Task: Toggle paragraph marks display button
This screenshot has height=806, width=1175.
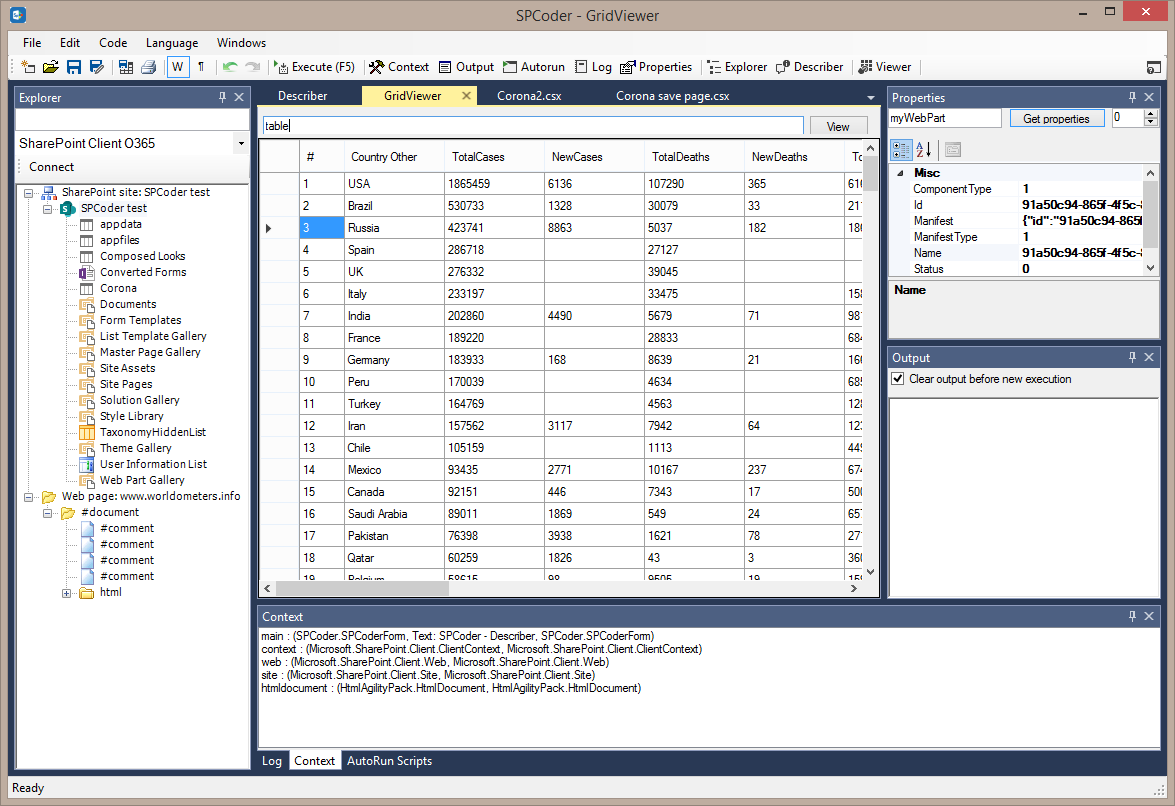Action: tap(201, 67)
